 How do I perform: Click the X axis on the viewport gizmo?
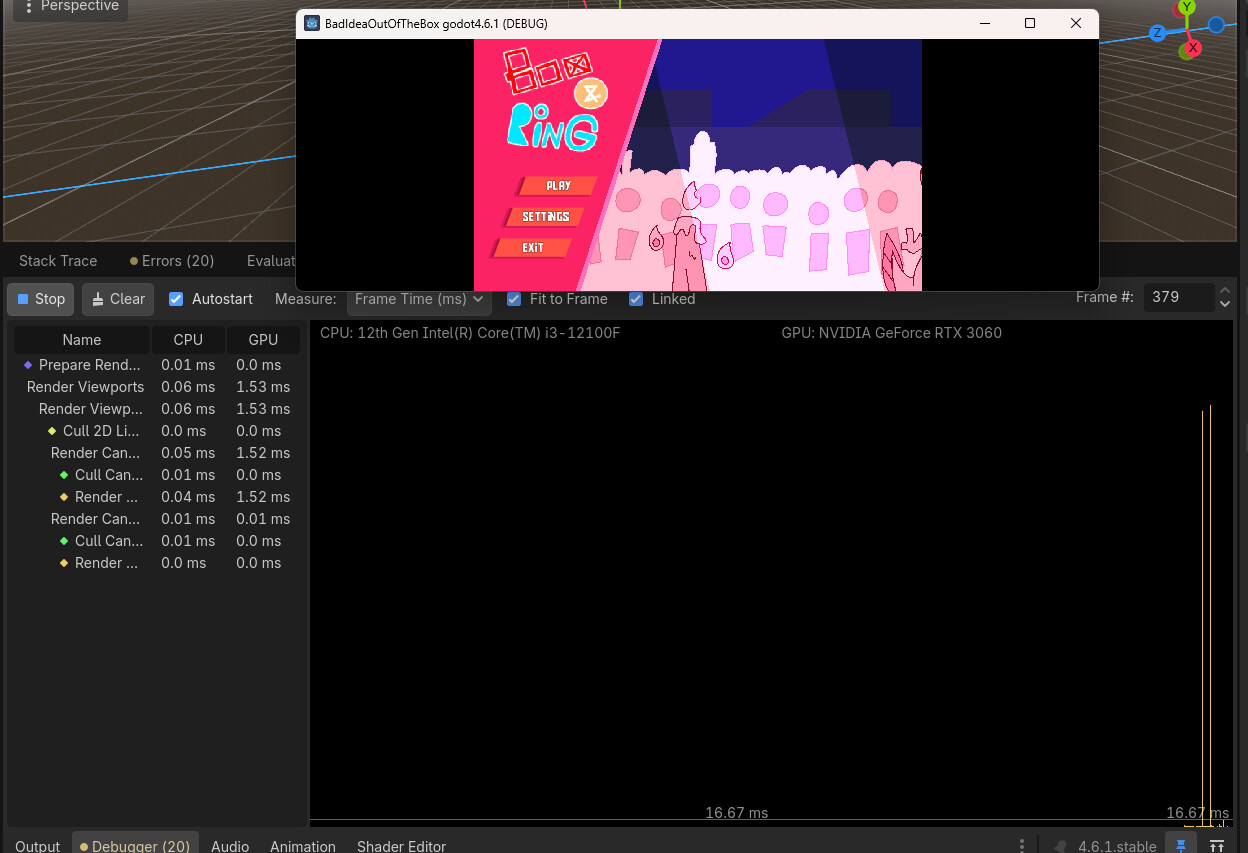pos(1192,47)
